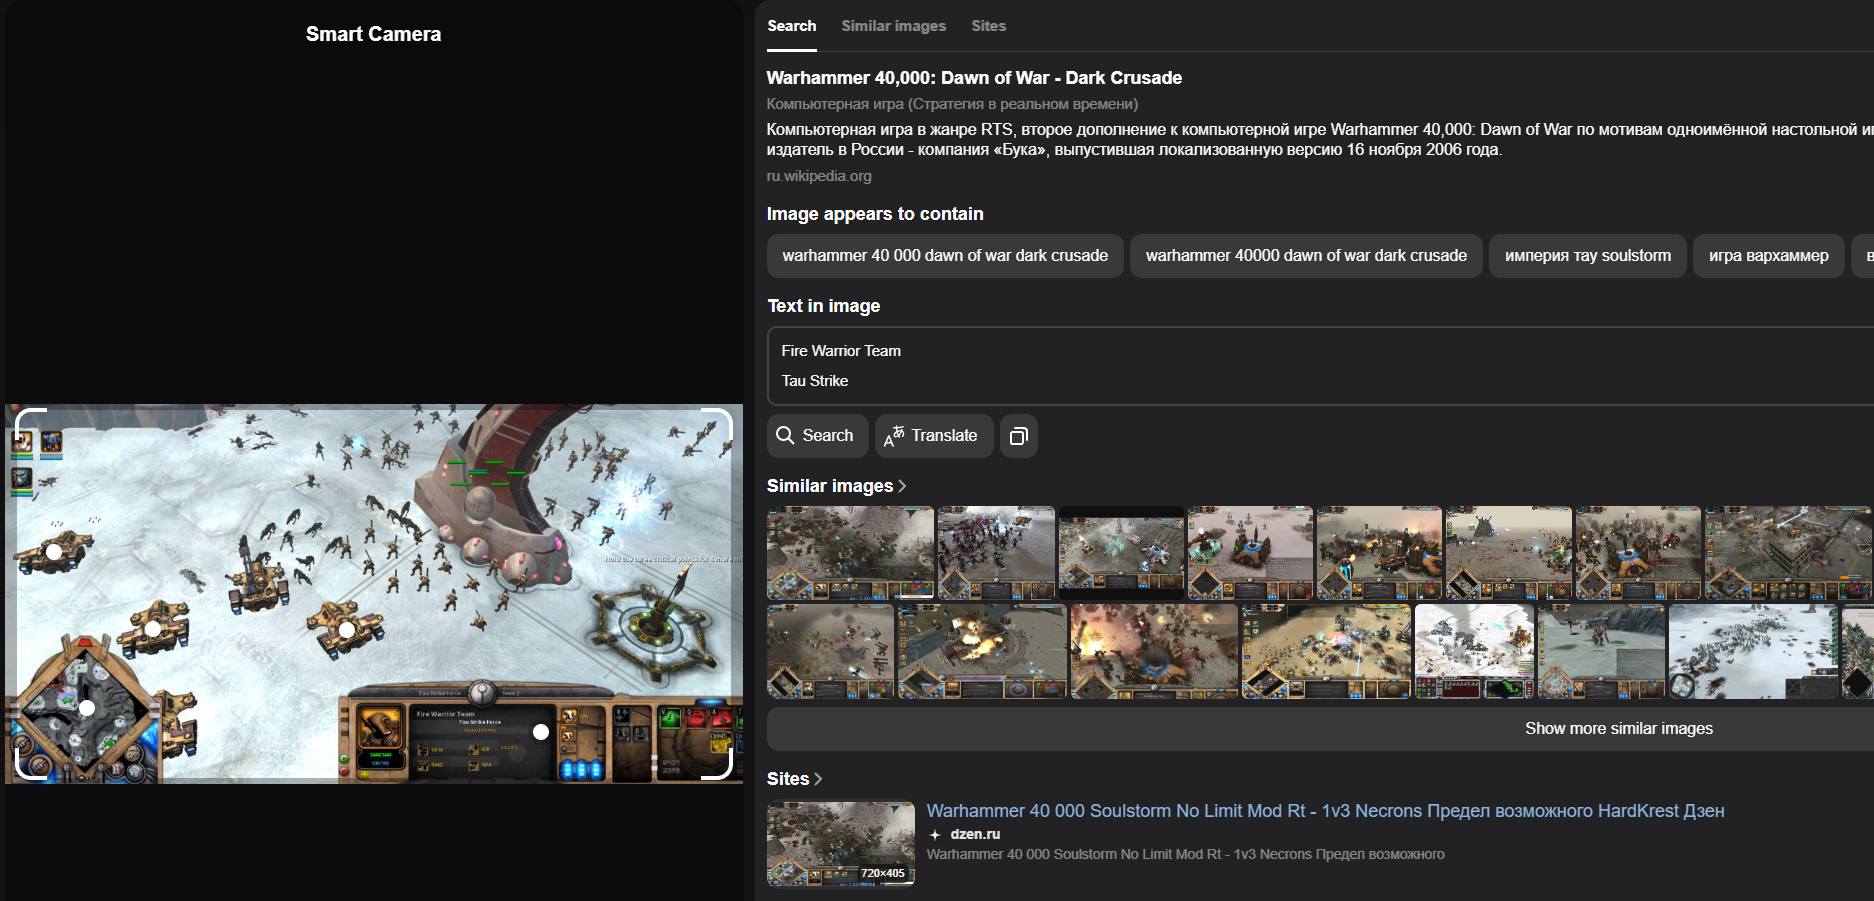Open the fifth similar image in the top row
Screen dimensions: 1874x901
[1379, 553]
